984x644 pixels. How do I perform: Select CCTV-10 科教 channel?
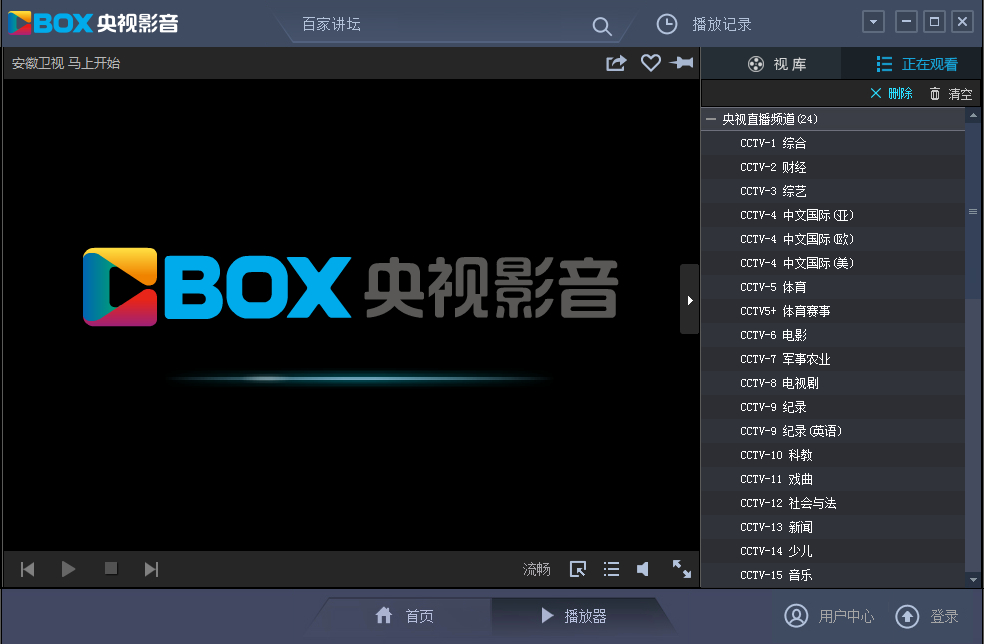[x=833, y=455]
